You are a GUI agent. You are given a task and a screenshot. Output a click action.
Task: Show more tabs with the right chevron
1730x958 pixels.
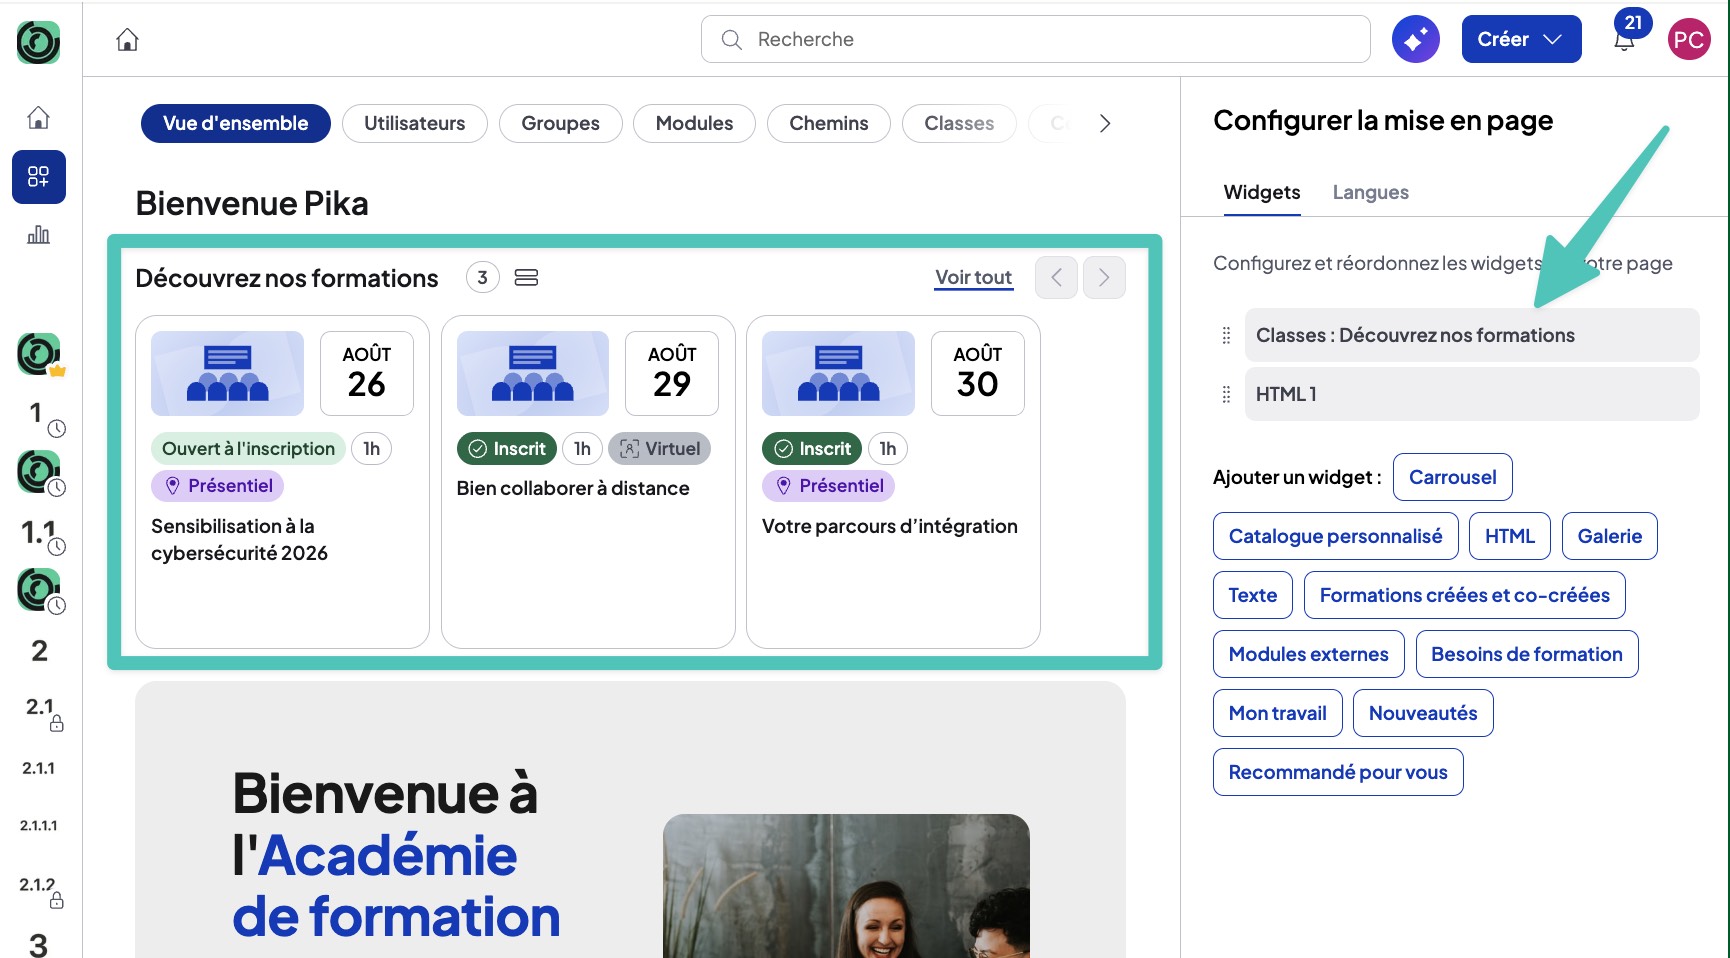click(x=1104, y=124)
